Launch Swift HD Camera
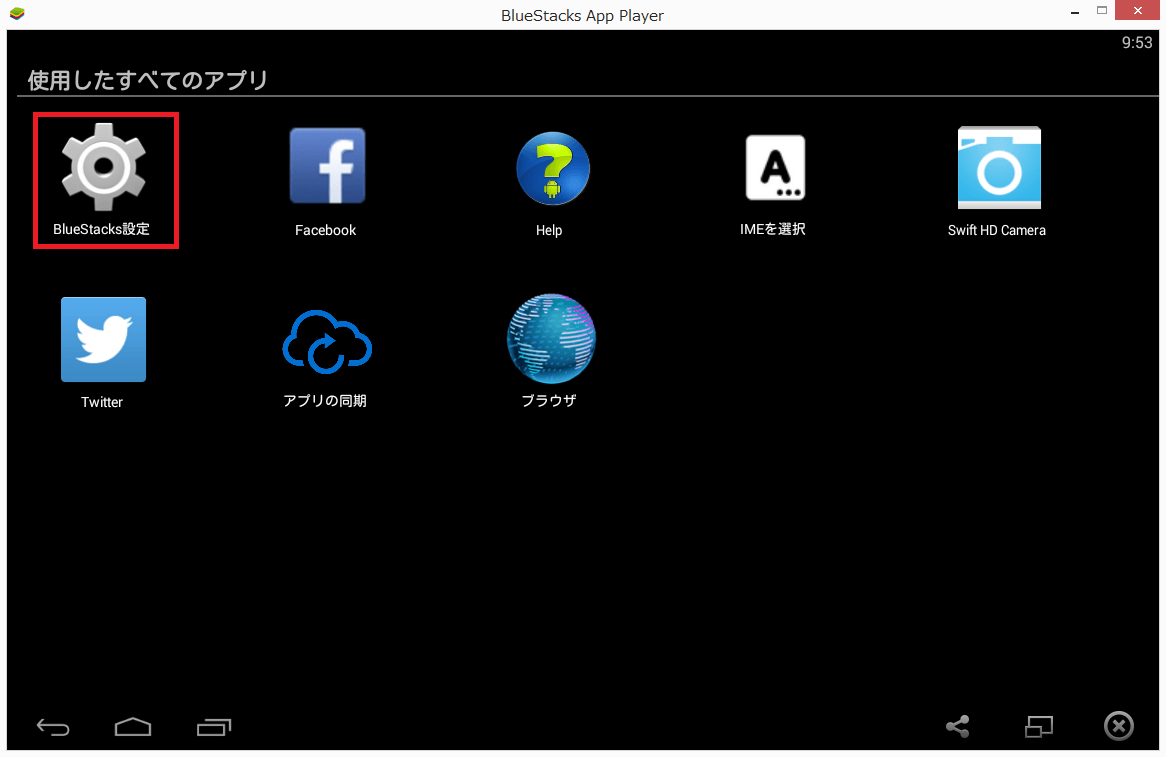This screenshot has width=1166, height=757. tap(999, 167)
